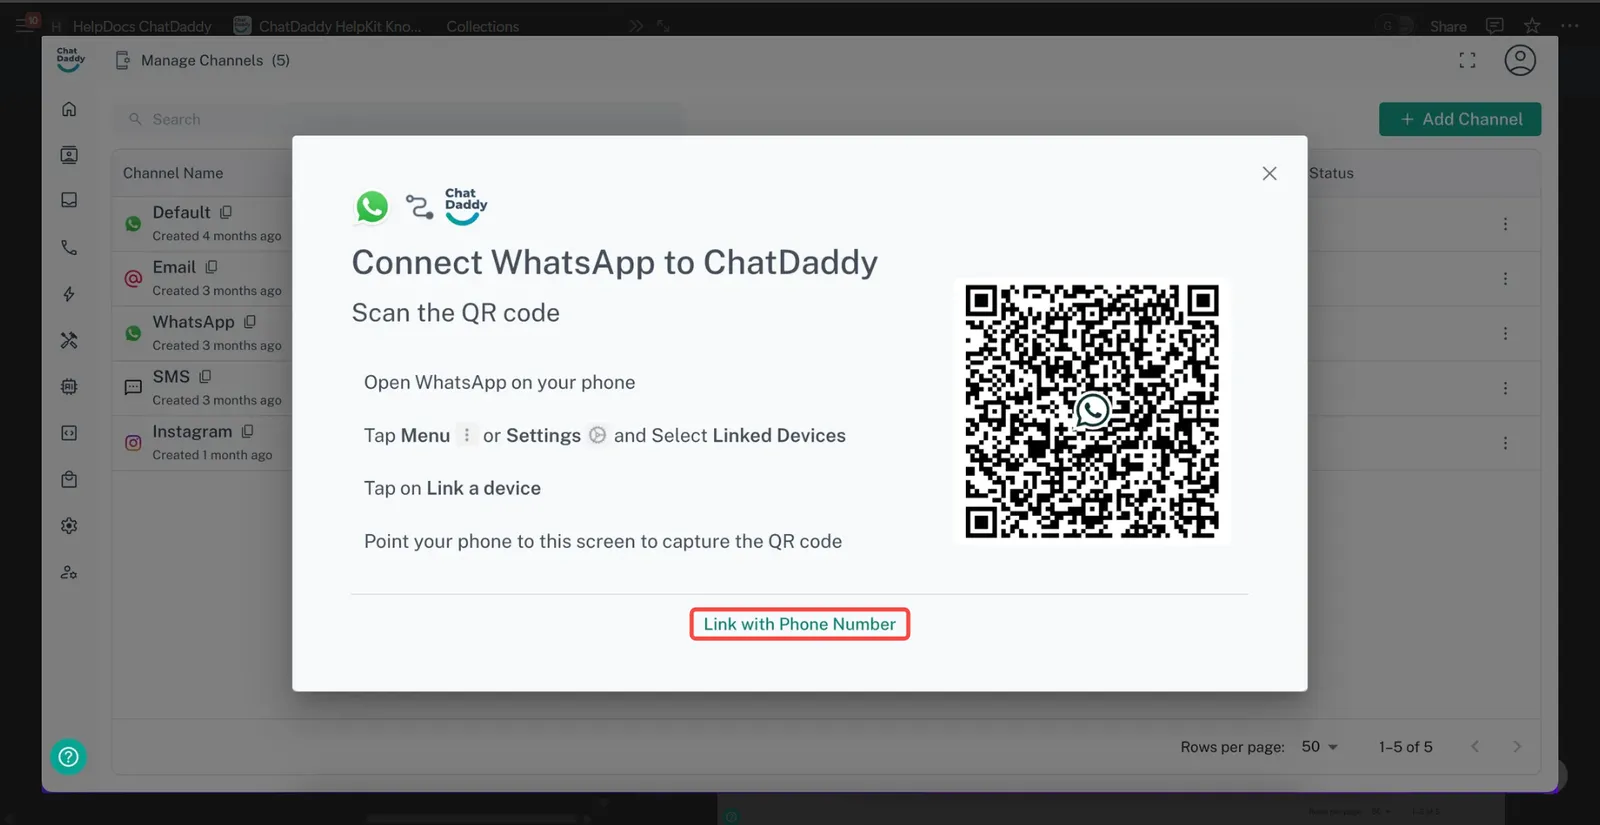Open the tools icon in sidebar
This screenshot has width=1600, height=825.
(69, 340)
